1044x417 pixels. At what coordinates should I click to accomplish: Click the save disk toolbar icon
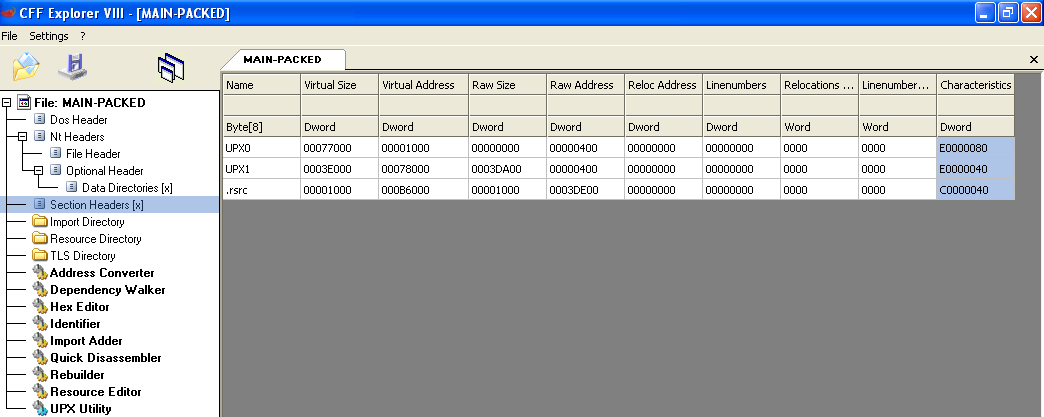tap(74, 67)
